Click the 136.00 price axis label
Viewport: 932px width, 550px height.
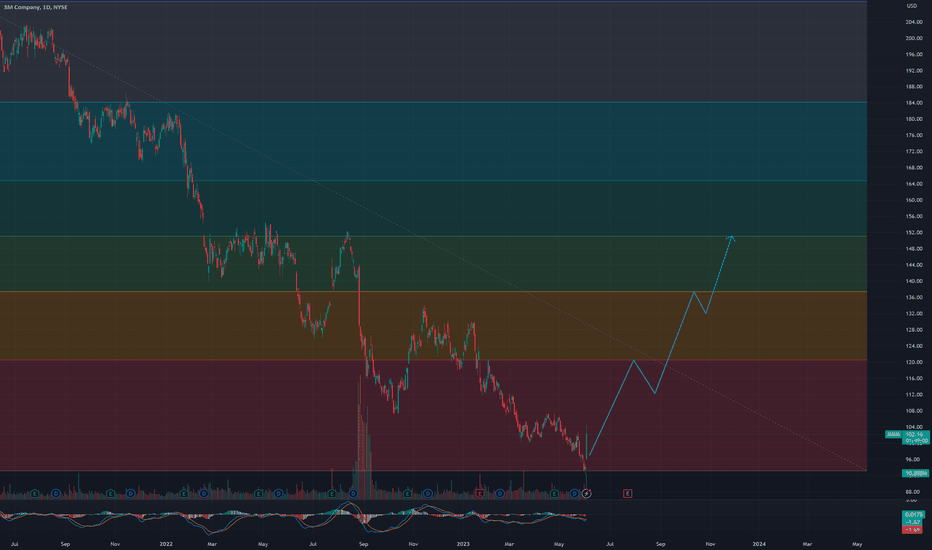pos(914,297)
